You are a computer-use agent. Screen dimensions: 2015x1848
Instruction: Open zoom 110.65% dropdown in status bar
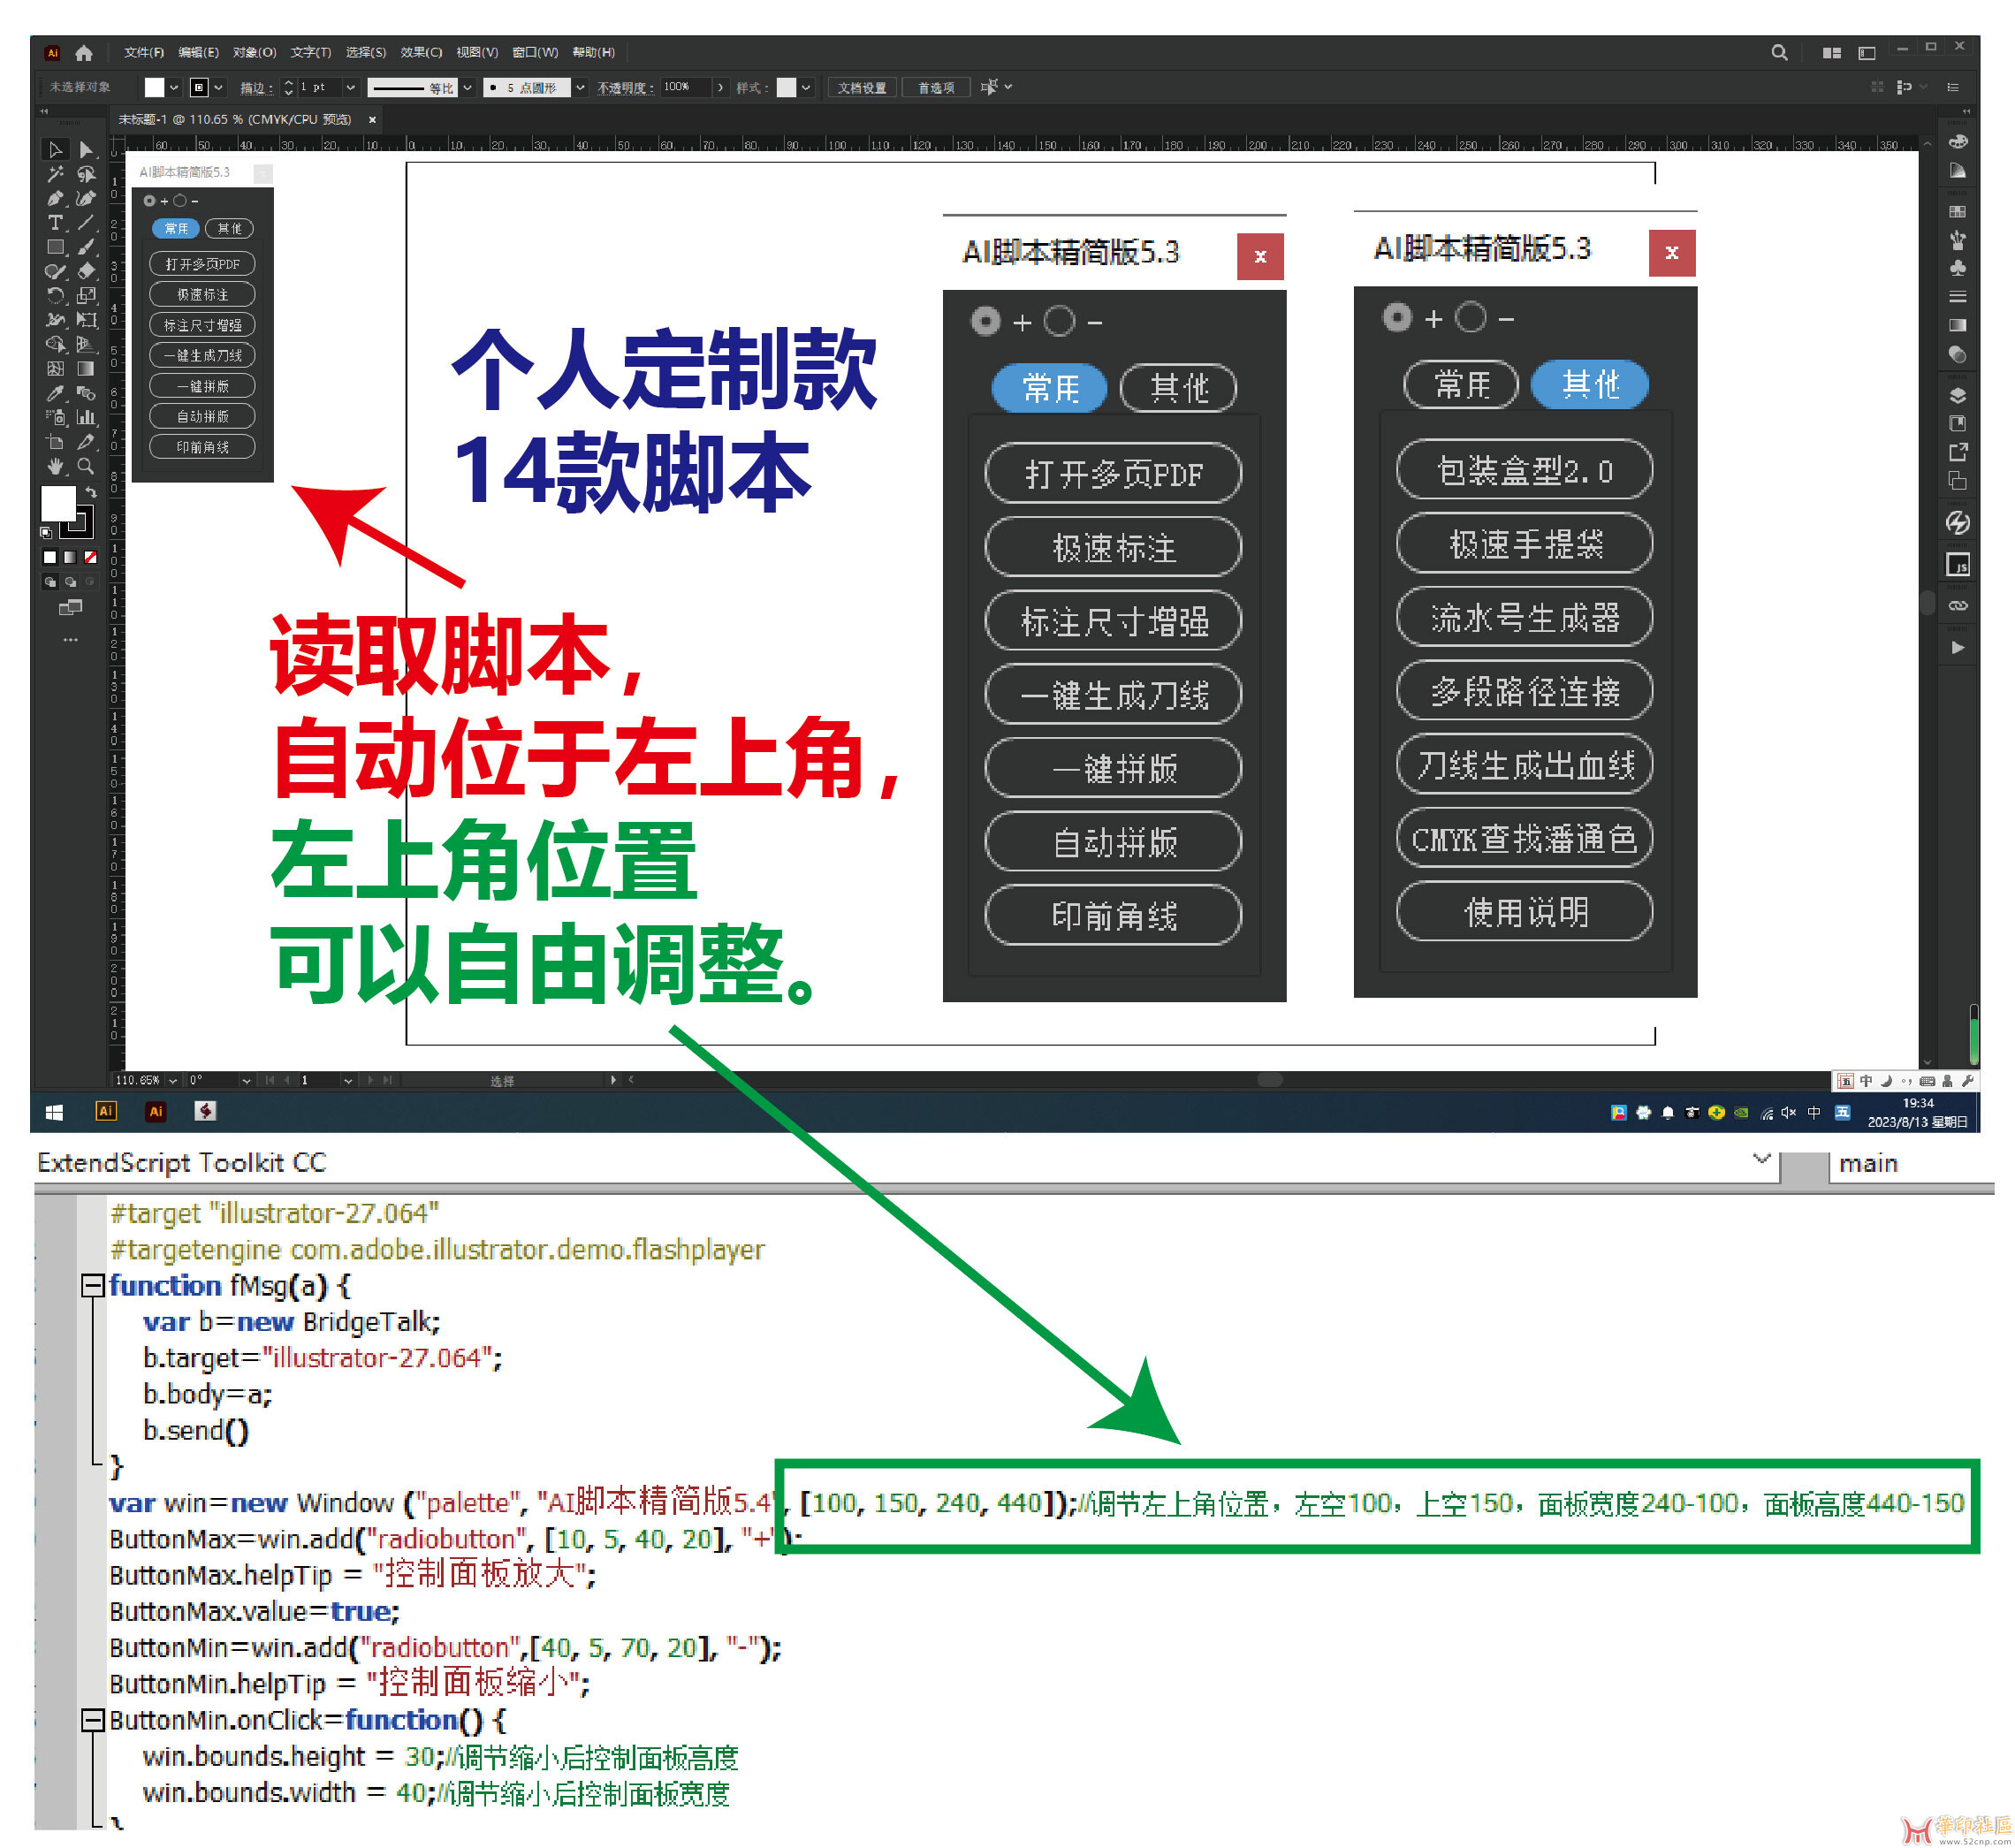(173, 1080)
